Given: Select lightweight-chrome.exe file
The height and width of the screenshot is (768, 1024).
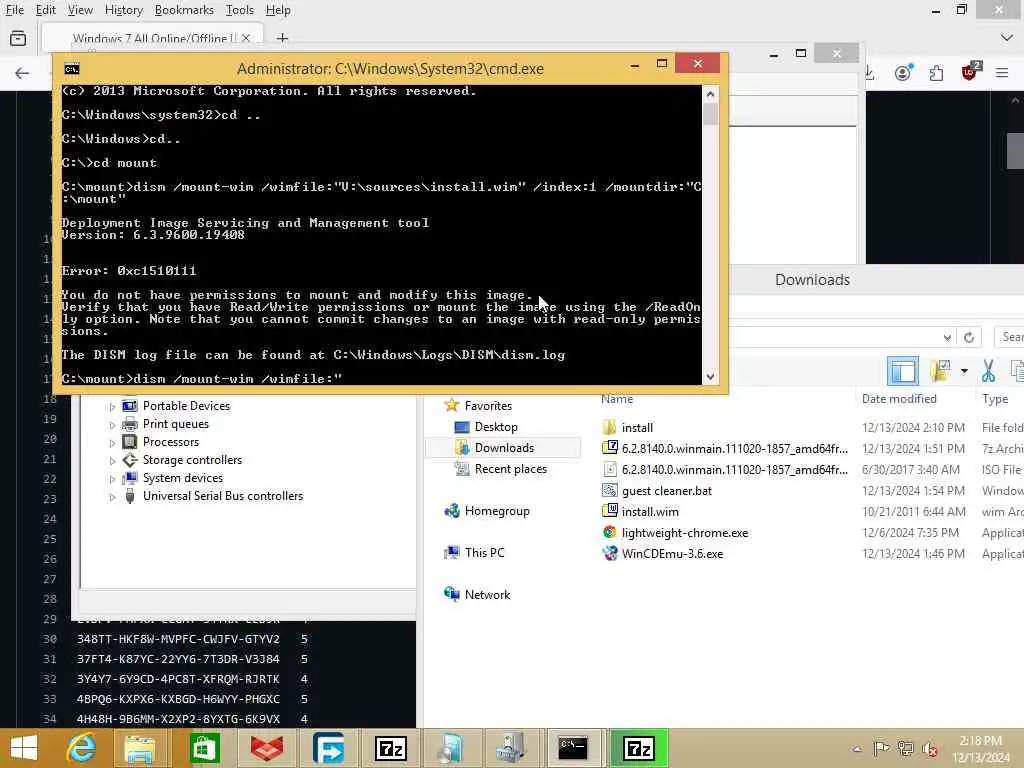Looking at the screenshot, I should coord(684,532).
